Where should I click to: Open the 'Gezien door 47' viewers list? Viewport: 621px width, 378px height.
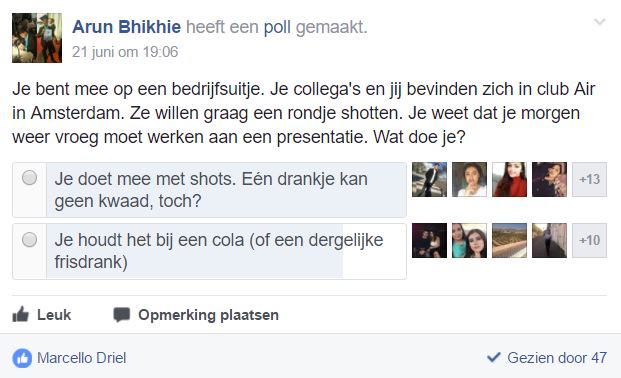[557, 358]
